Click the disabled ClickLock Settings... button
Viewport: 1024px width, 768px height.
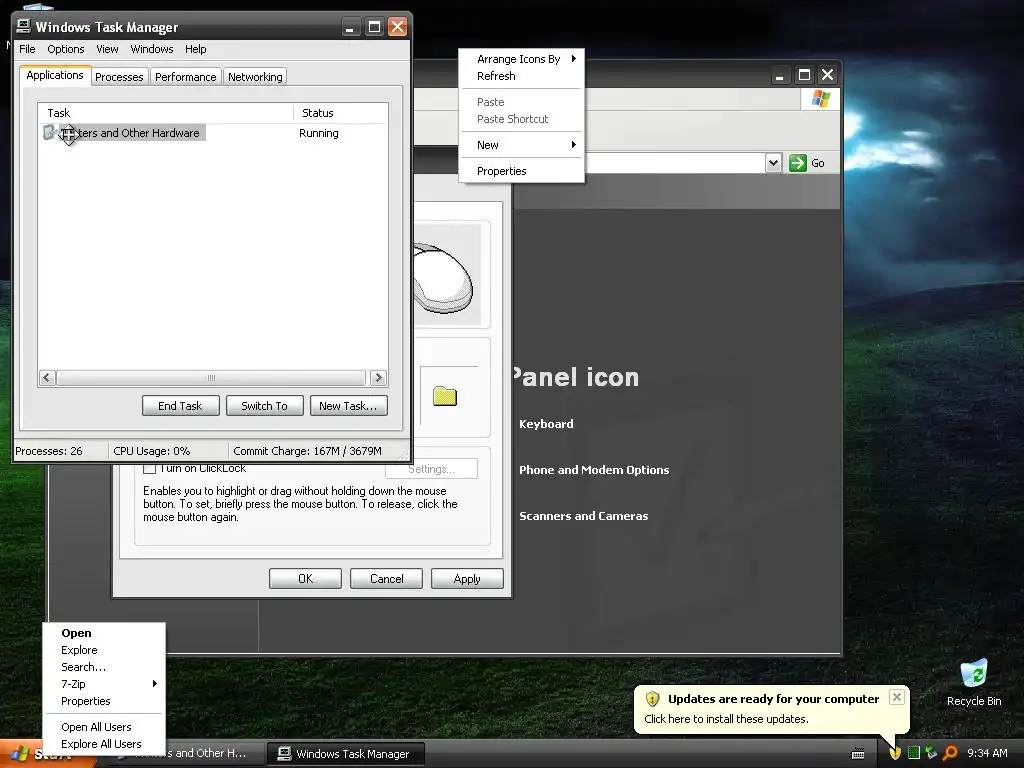click(x=431, y=469)
